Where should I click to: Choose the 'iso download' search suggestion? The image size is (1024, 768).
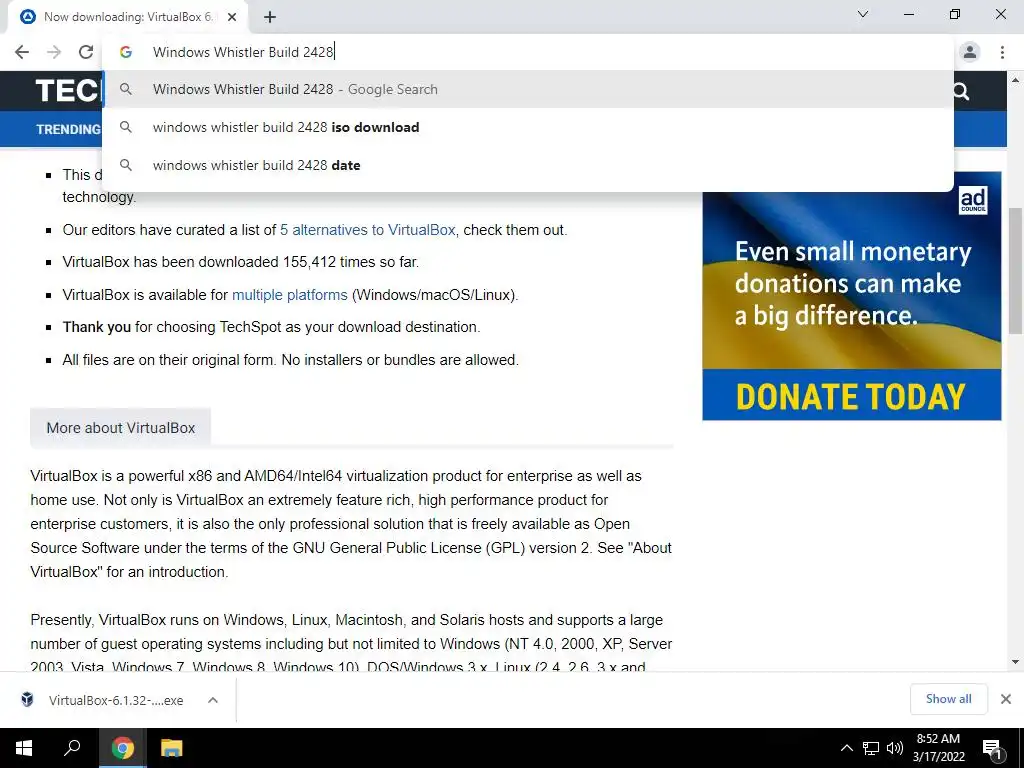point(528,127)
